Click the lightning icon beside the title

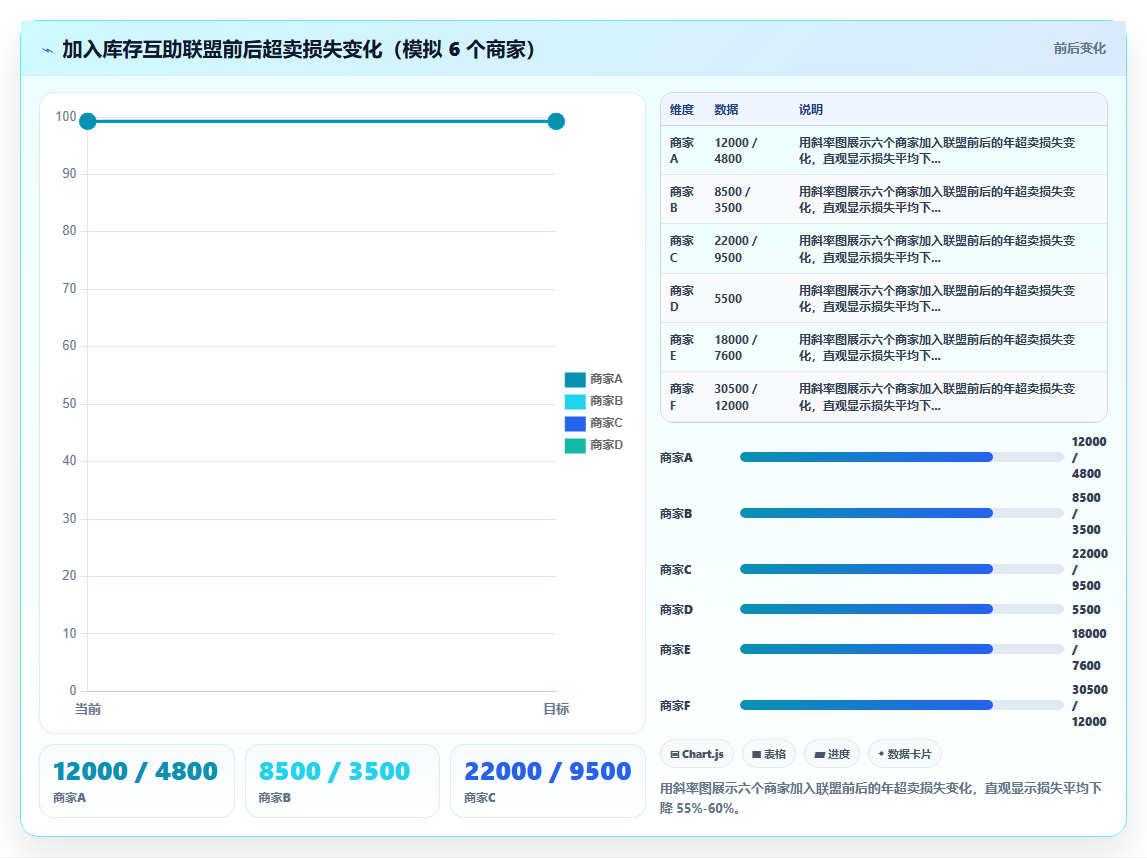click(x=48, y=50)
